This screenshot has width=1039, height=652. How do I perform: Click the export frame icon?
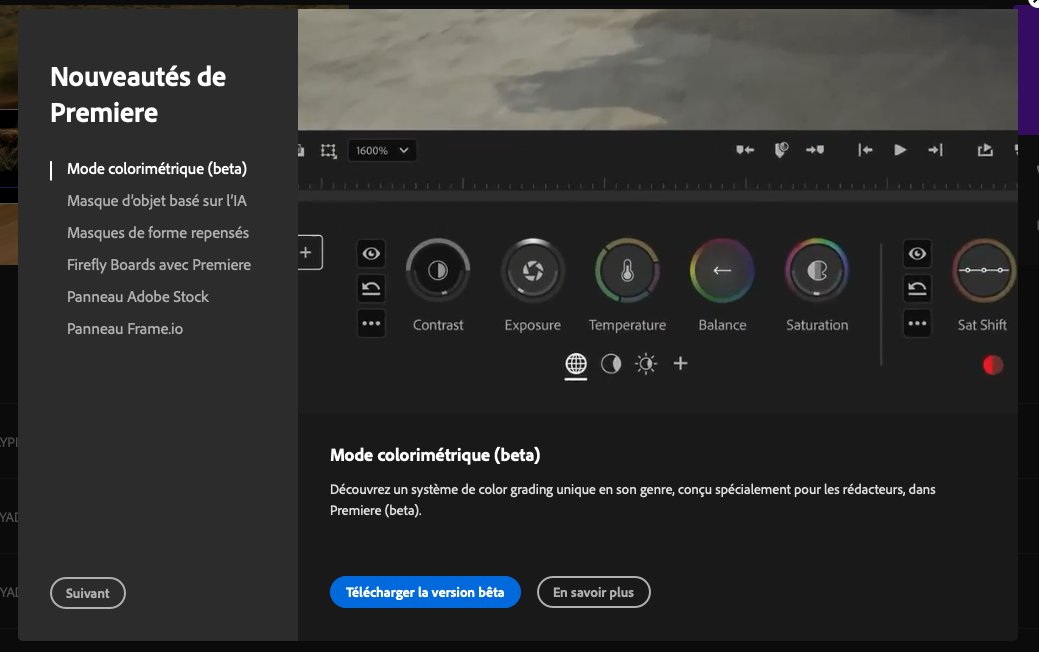point(985,150)
